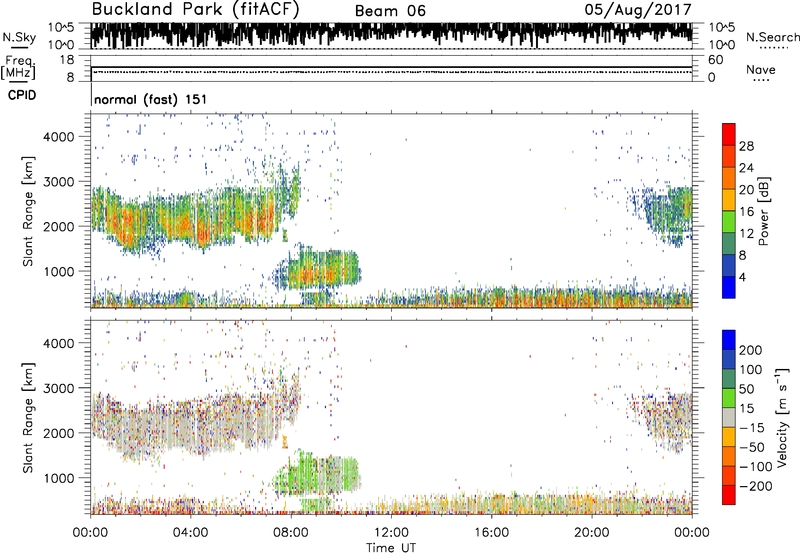
Task: Click the '12:00' time axis tick label
Action: point(391,533)
